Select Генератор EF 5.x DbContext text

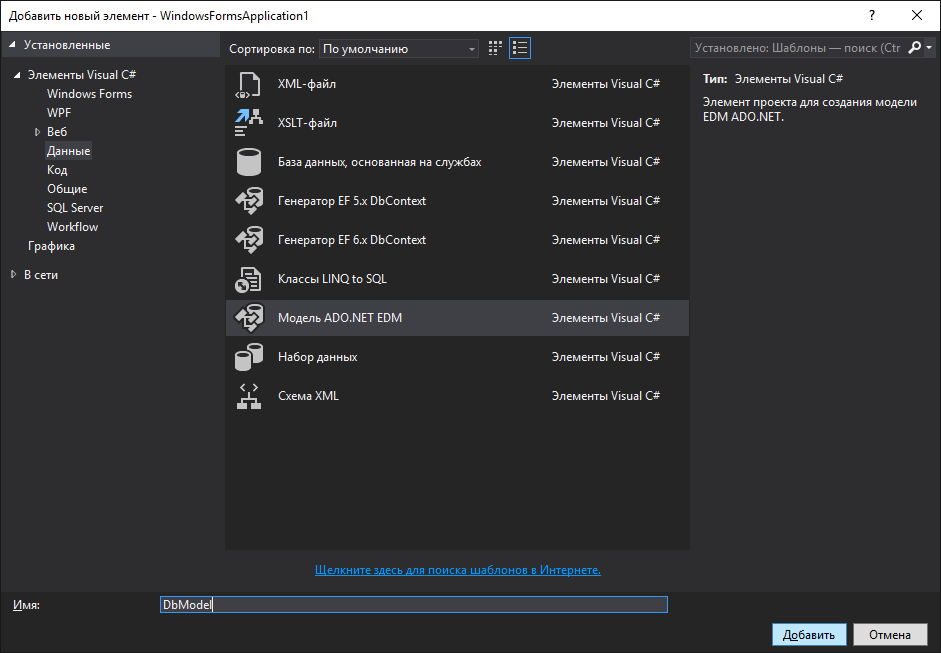tap(352, 201)
